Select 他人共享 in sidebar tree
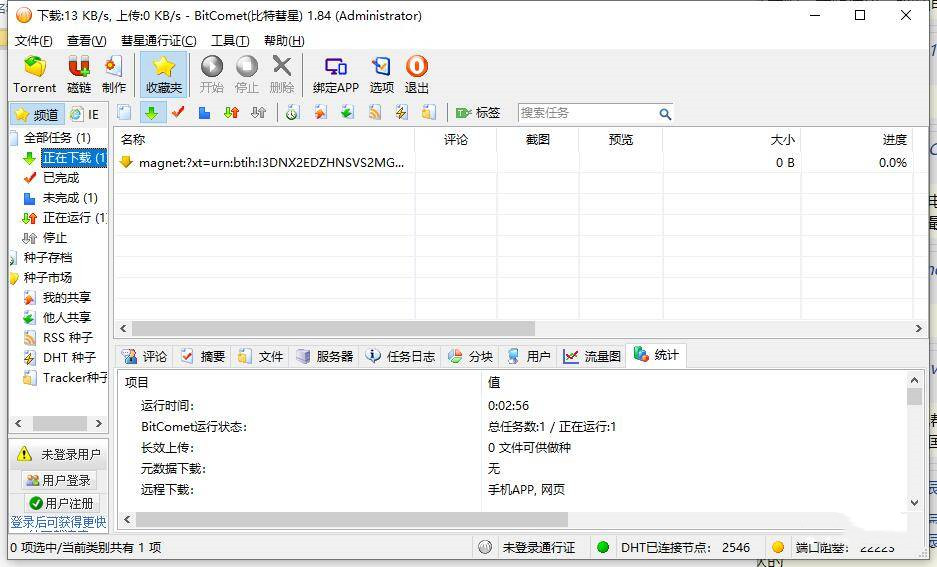Screen dimensions: 937x567 (x=66, y=317)
